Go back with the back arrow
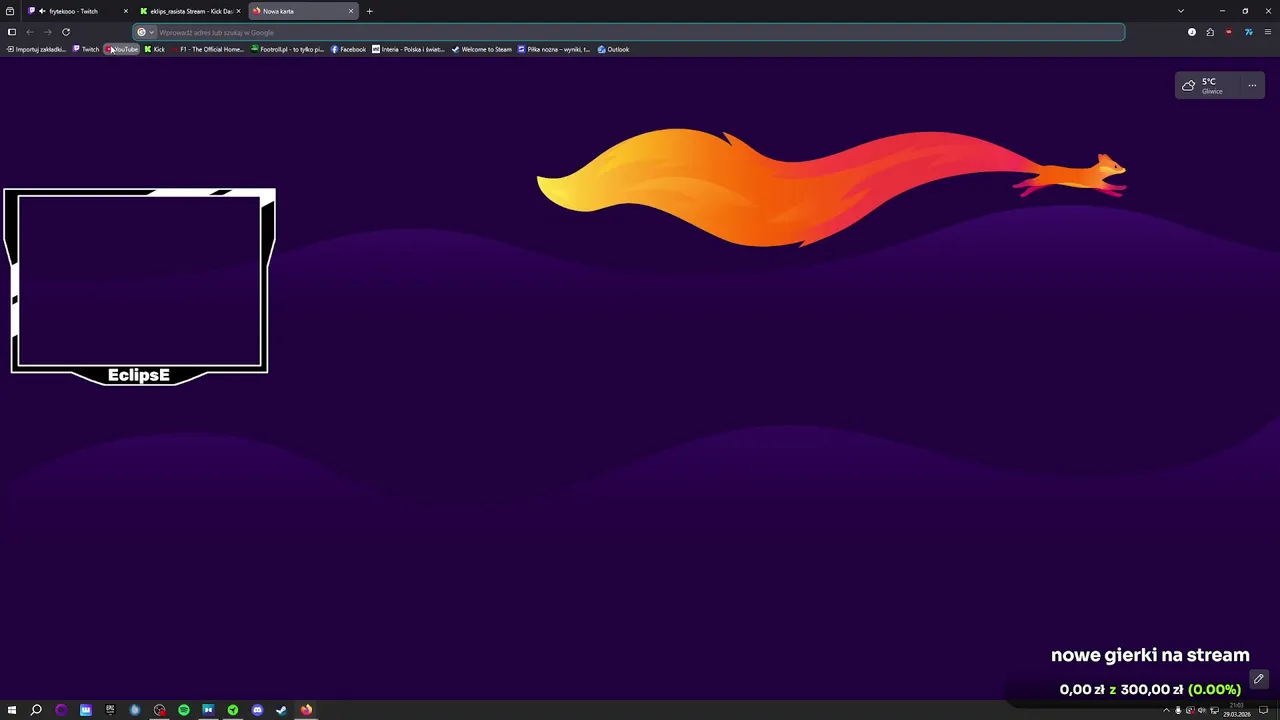1280x720 pixels. click(30, 32)
